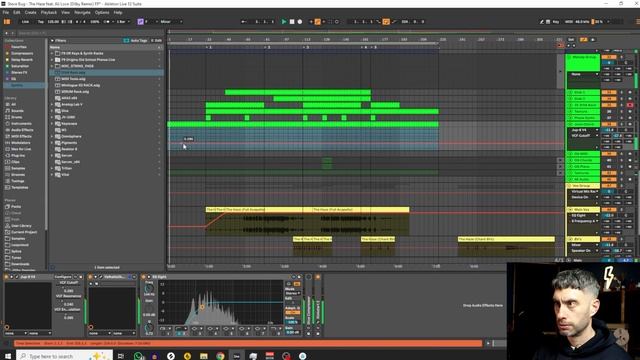This screenshot has width=640, height=360.
Task: Select the Compressors collection
Action: click(x=22, y=53)
